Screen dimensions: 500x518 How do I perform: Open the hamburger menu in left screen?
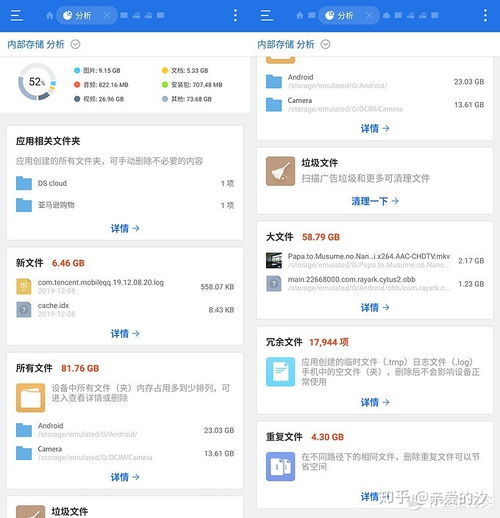[17, 15]
